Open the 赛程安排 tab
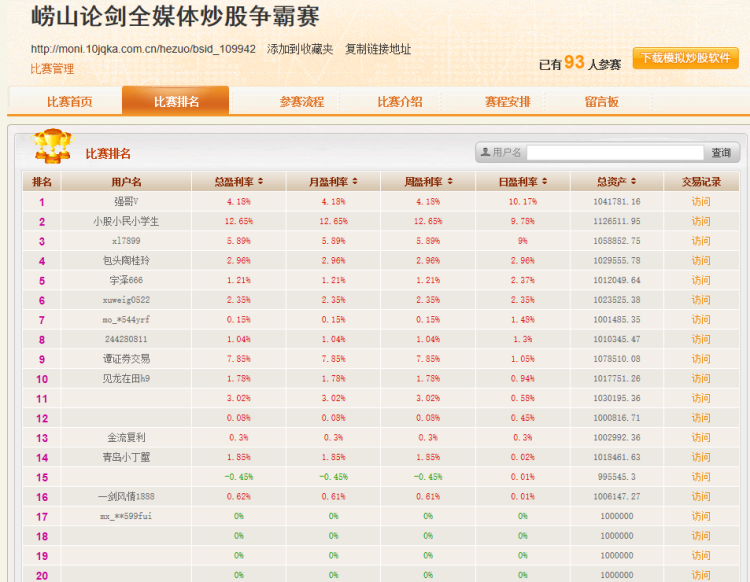Viewport: 750px width, 582px height. [x=507, y=102]
